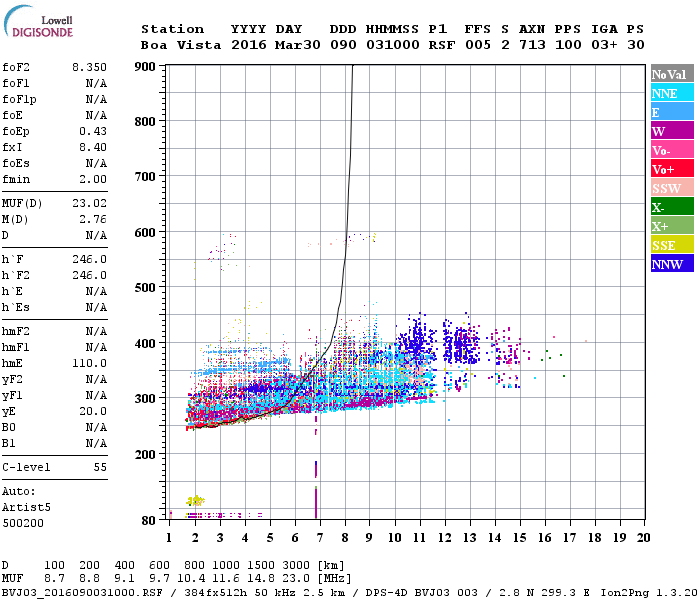Select the X- dark green legend swatch
The height and width of the screenshot is (600, 700).
(672, 207)
